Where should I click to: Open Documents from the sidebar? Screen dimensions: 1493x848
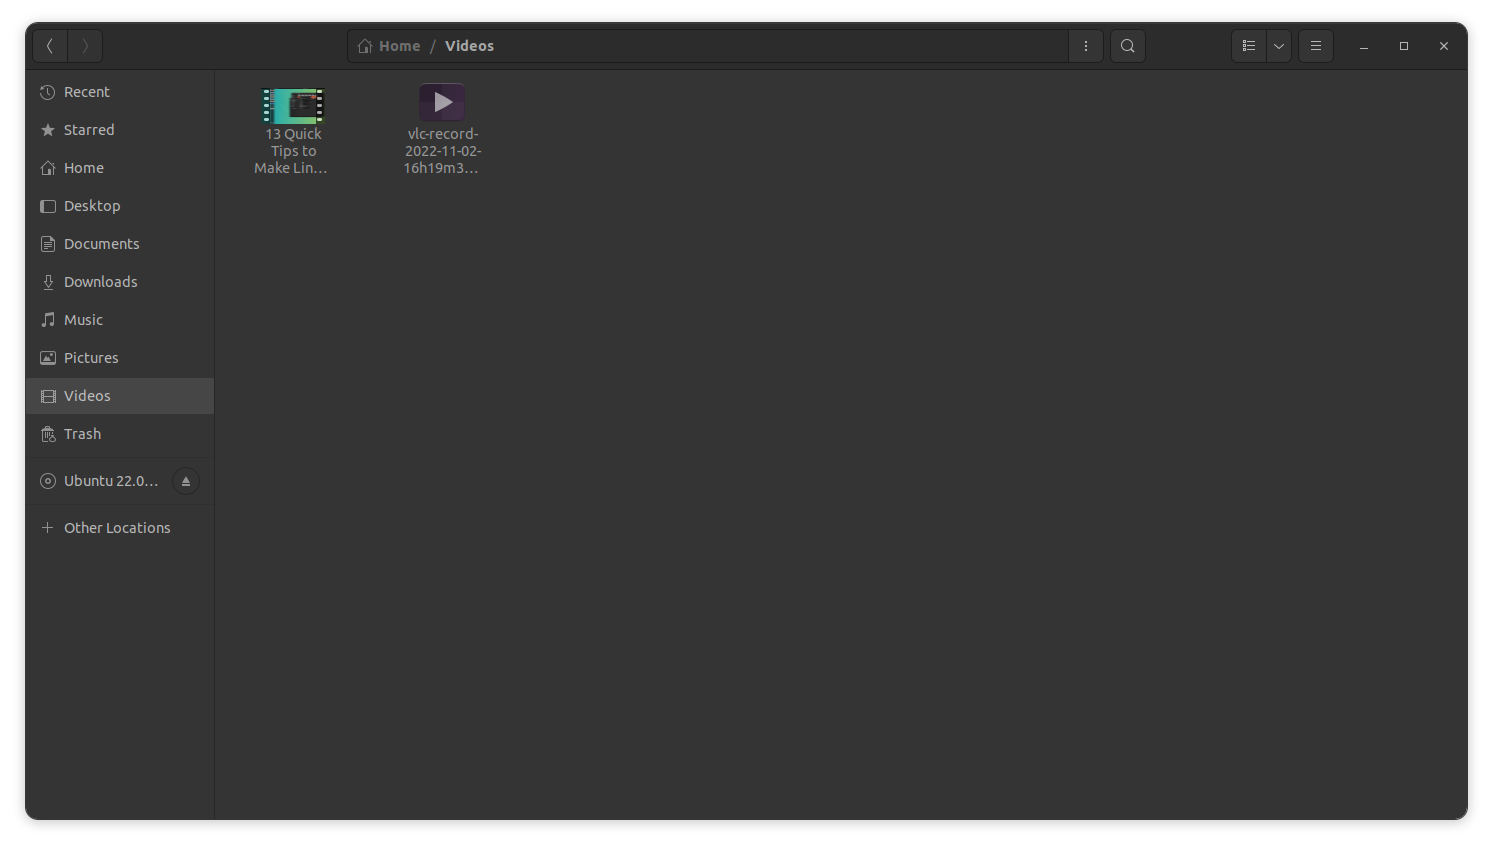point(101,244)
